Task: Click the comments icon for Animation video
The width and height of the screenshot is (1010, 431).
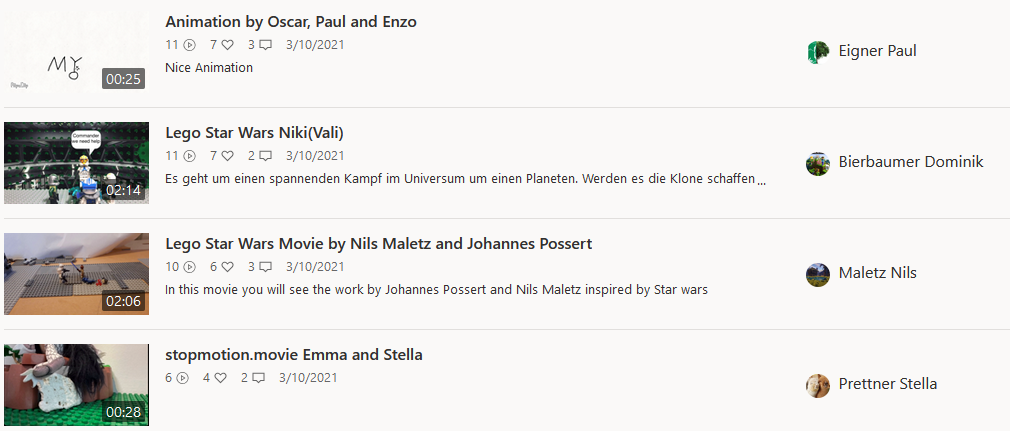Action: point(265,45)
